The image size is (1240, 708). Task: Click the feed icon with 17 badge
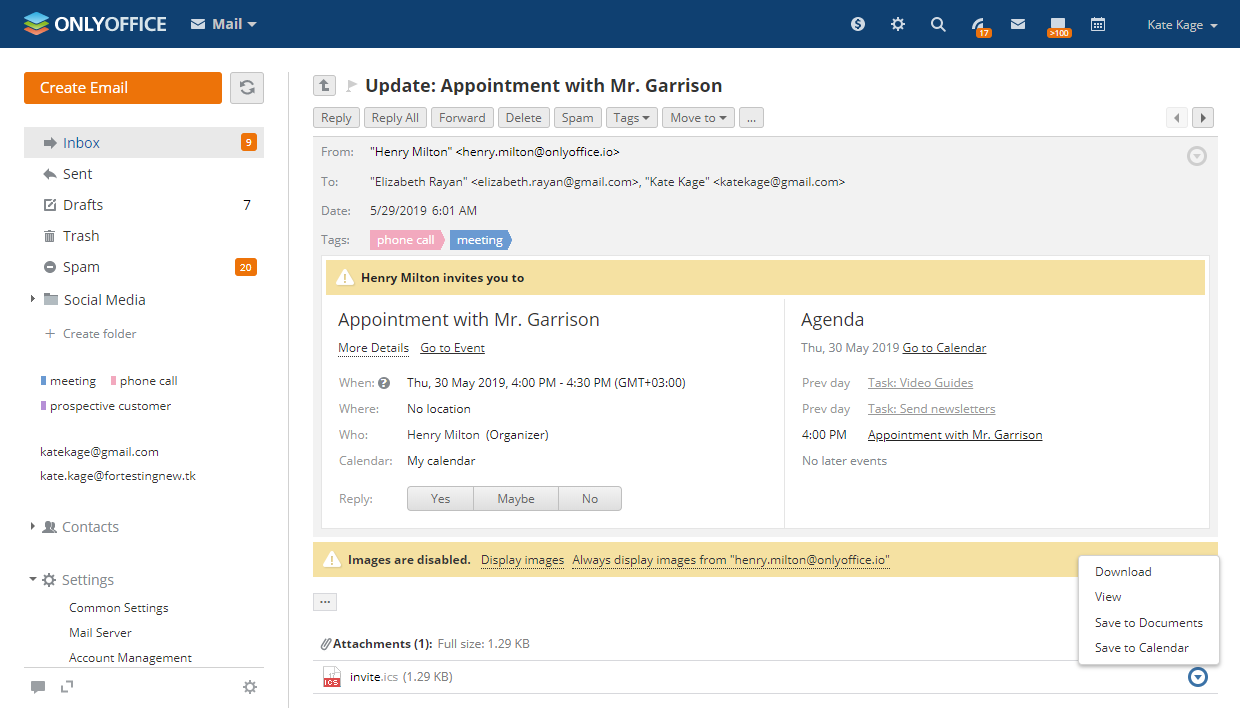(x=979, y=25)
